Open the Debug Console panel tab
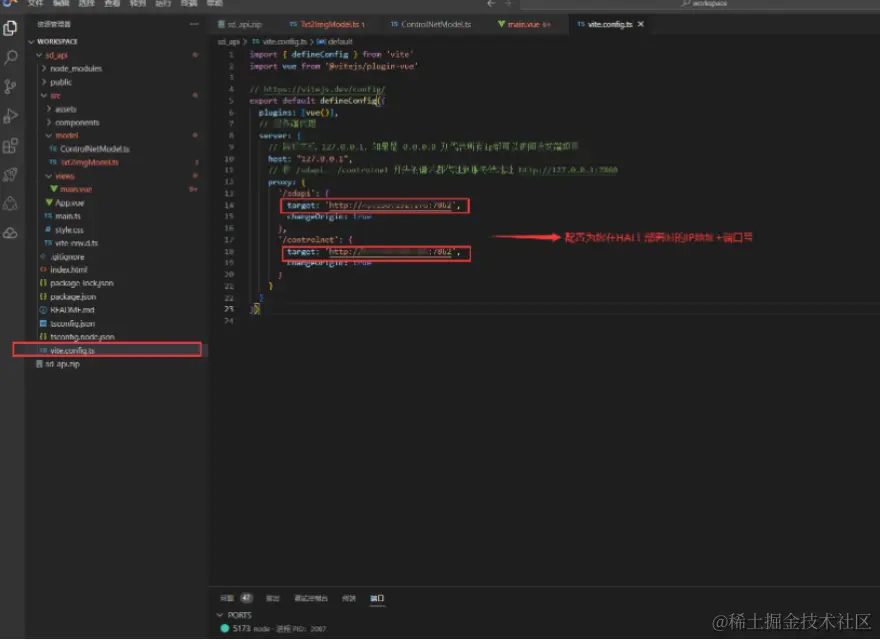Image resolution: width=880 pixels, height=640 pixels. 311,598
